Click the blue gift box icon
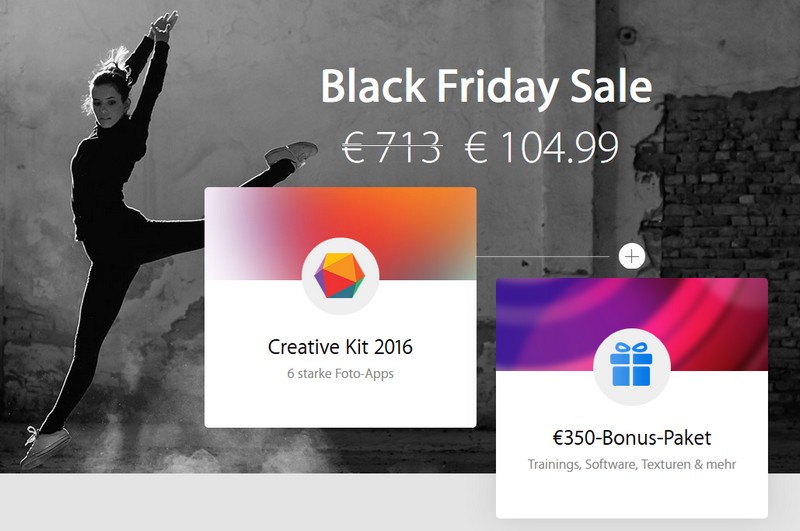 (x=631, y=364)
